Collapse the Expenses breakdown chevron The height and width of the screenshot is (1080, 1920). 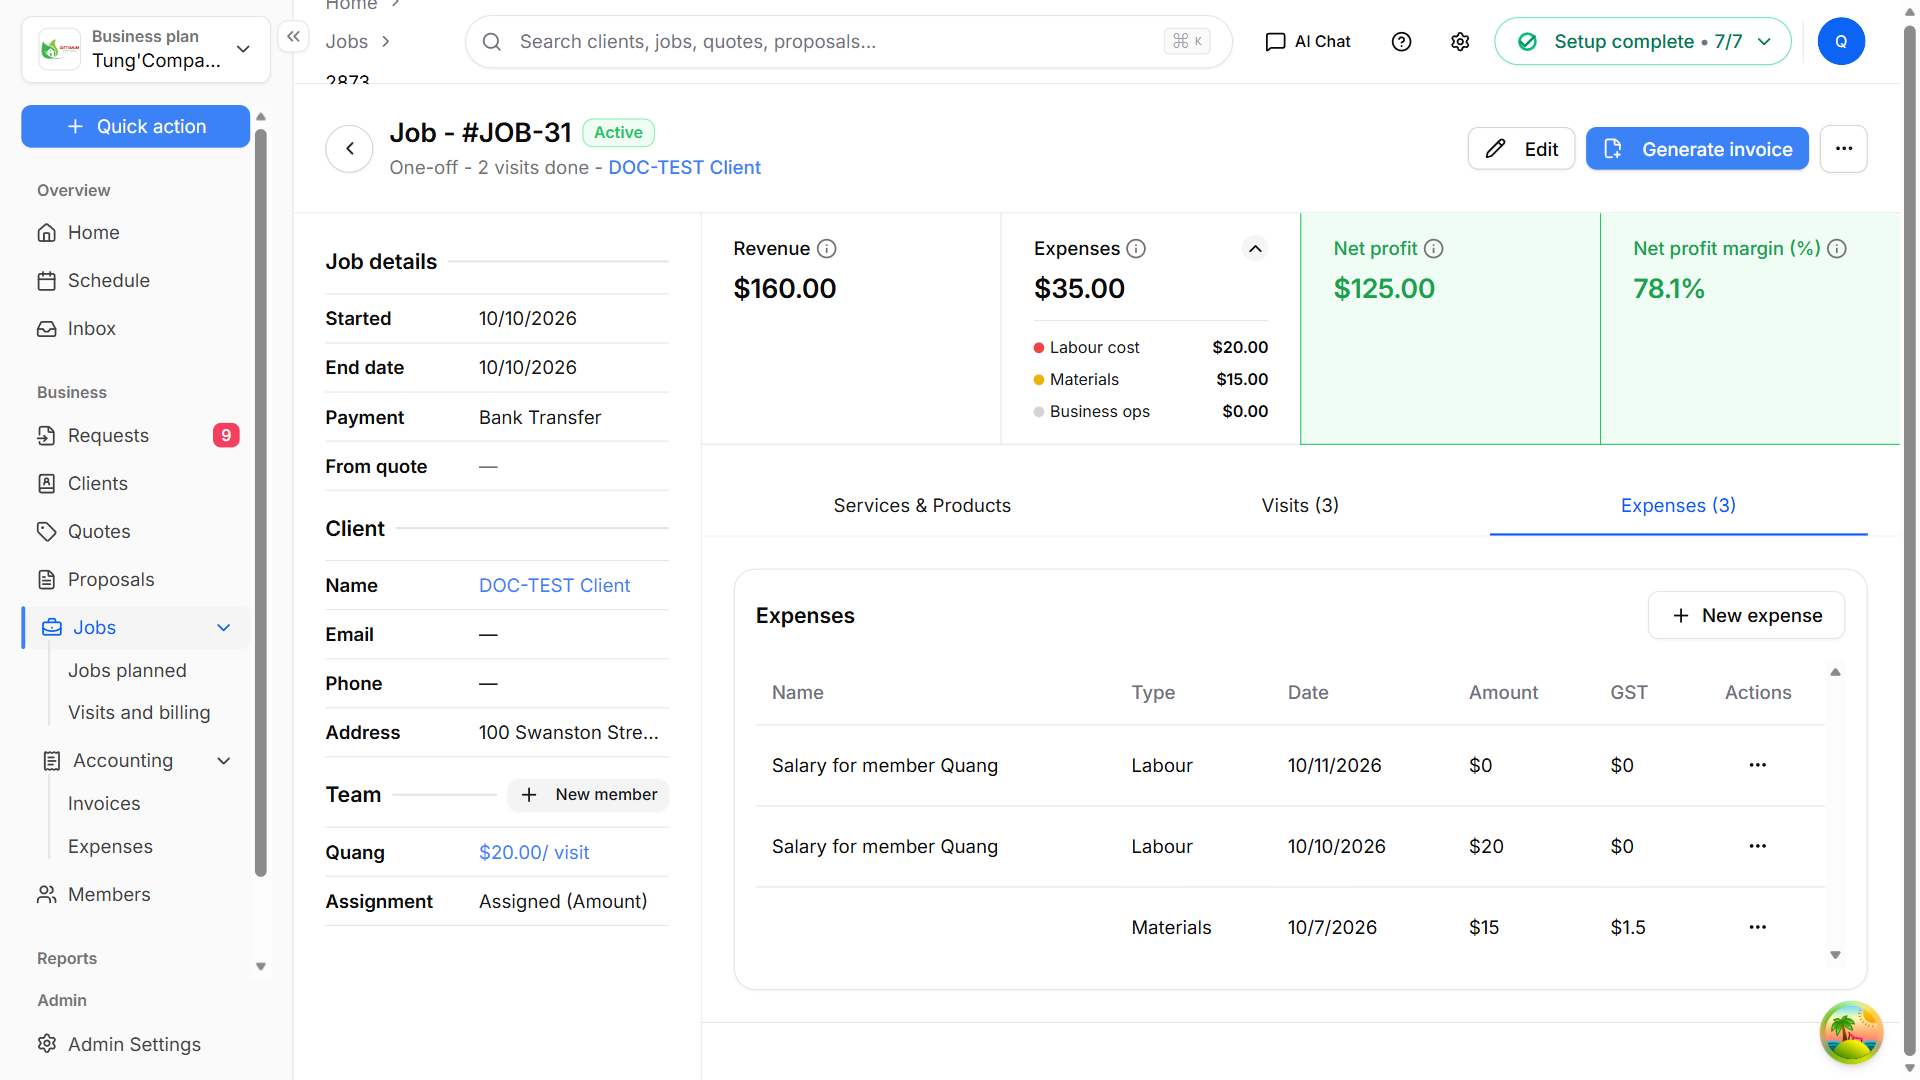[1255, 249]
